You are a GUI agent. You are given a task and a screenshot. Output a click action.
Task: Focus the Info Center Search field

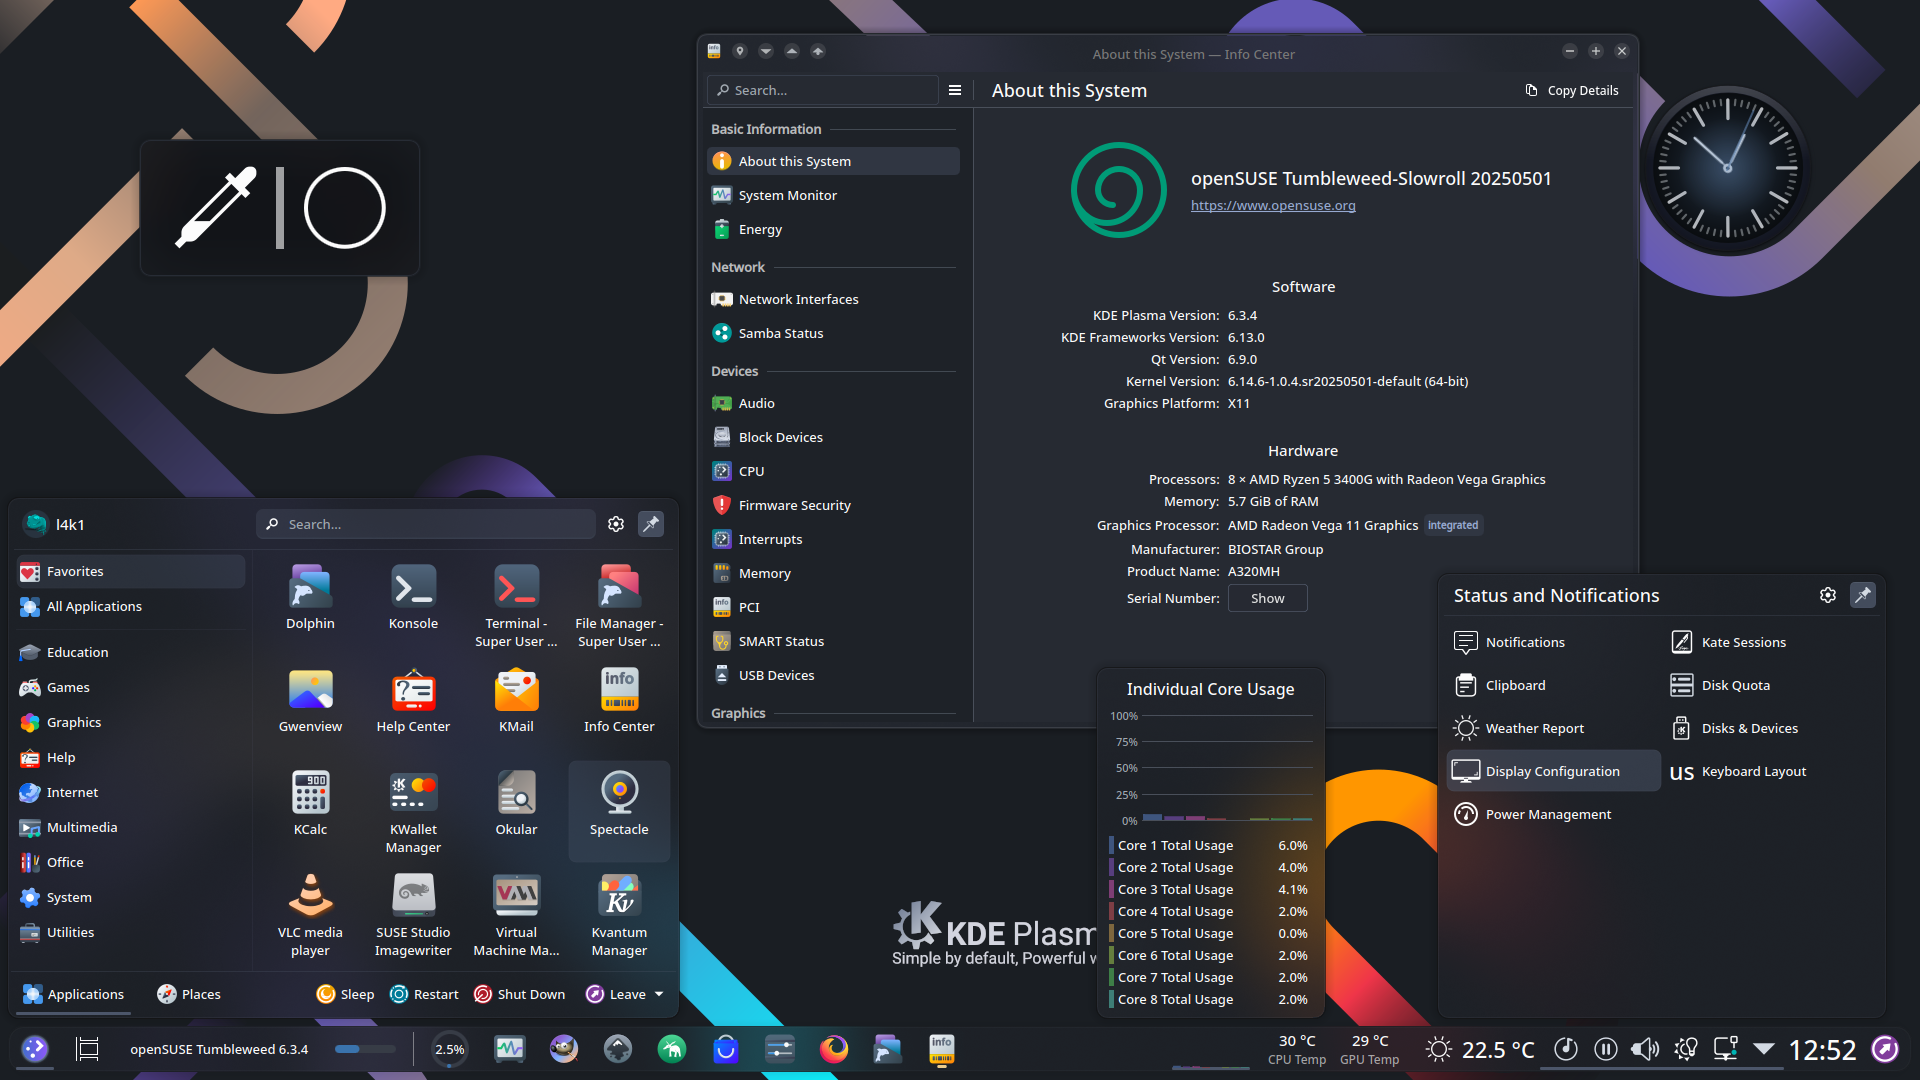point(822,90)
